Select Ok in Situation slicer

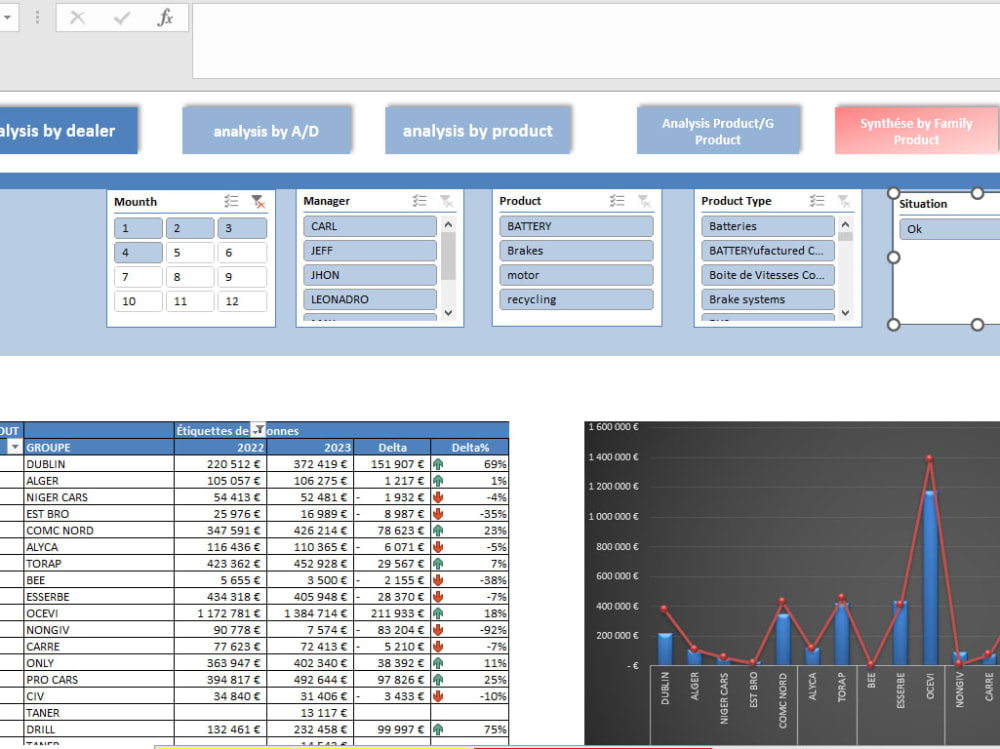click(950, 229)
